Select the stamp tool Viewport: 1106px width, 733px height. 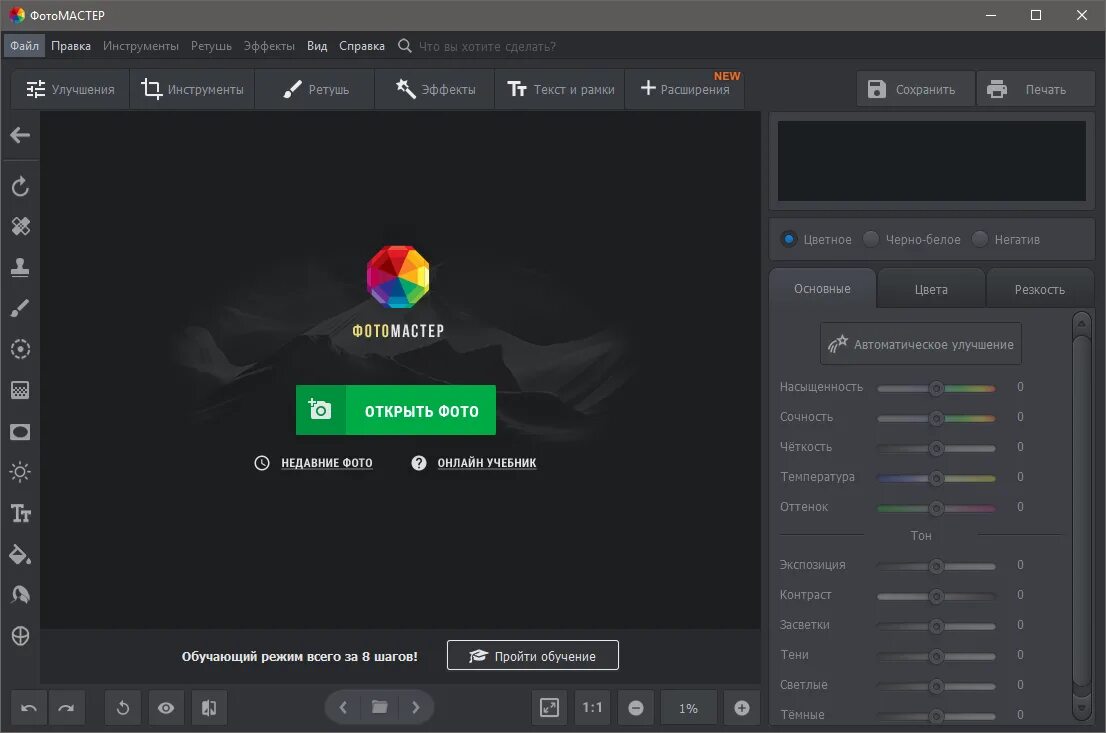[x=20, y=267]
